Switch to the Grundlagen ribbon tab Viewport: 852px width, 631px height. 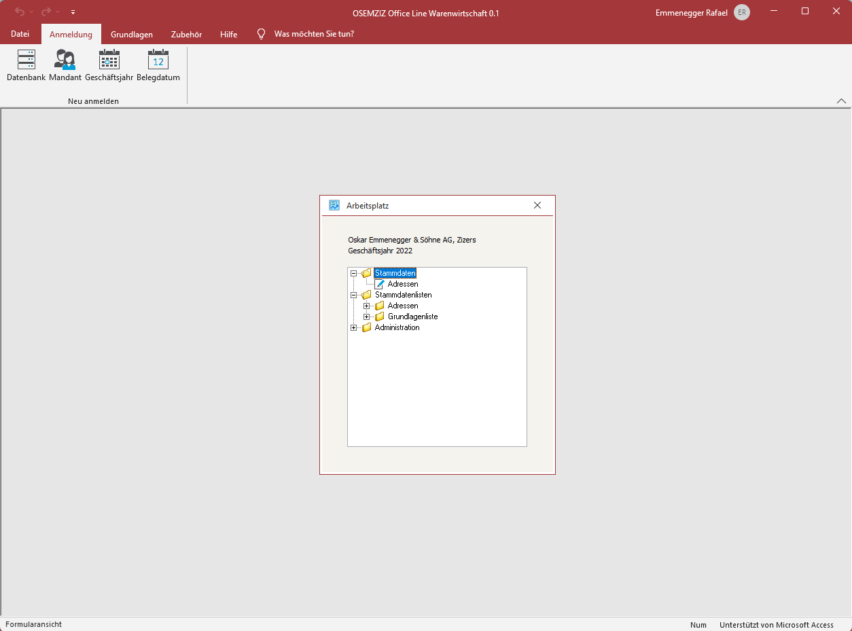click(132, 34)
